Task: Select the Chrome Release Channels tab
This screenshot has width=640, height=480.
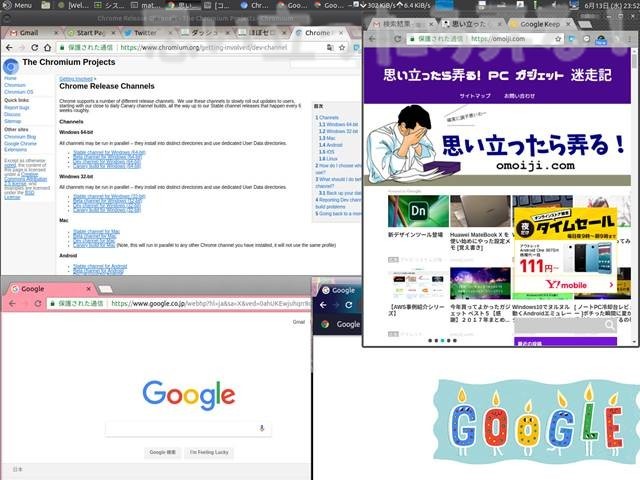Action: (x=318, y=33)
